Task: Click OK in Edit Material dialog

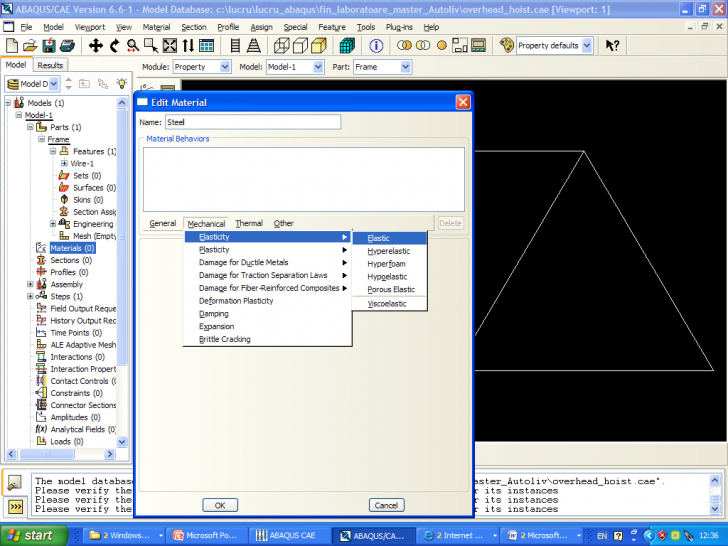Action: (220, 505)
